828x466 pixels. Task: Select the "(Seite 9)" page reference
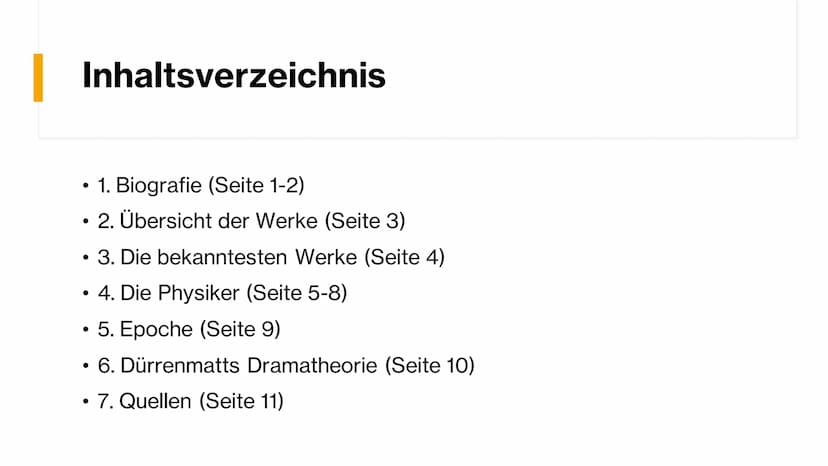coord(240,329)
